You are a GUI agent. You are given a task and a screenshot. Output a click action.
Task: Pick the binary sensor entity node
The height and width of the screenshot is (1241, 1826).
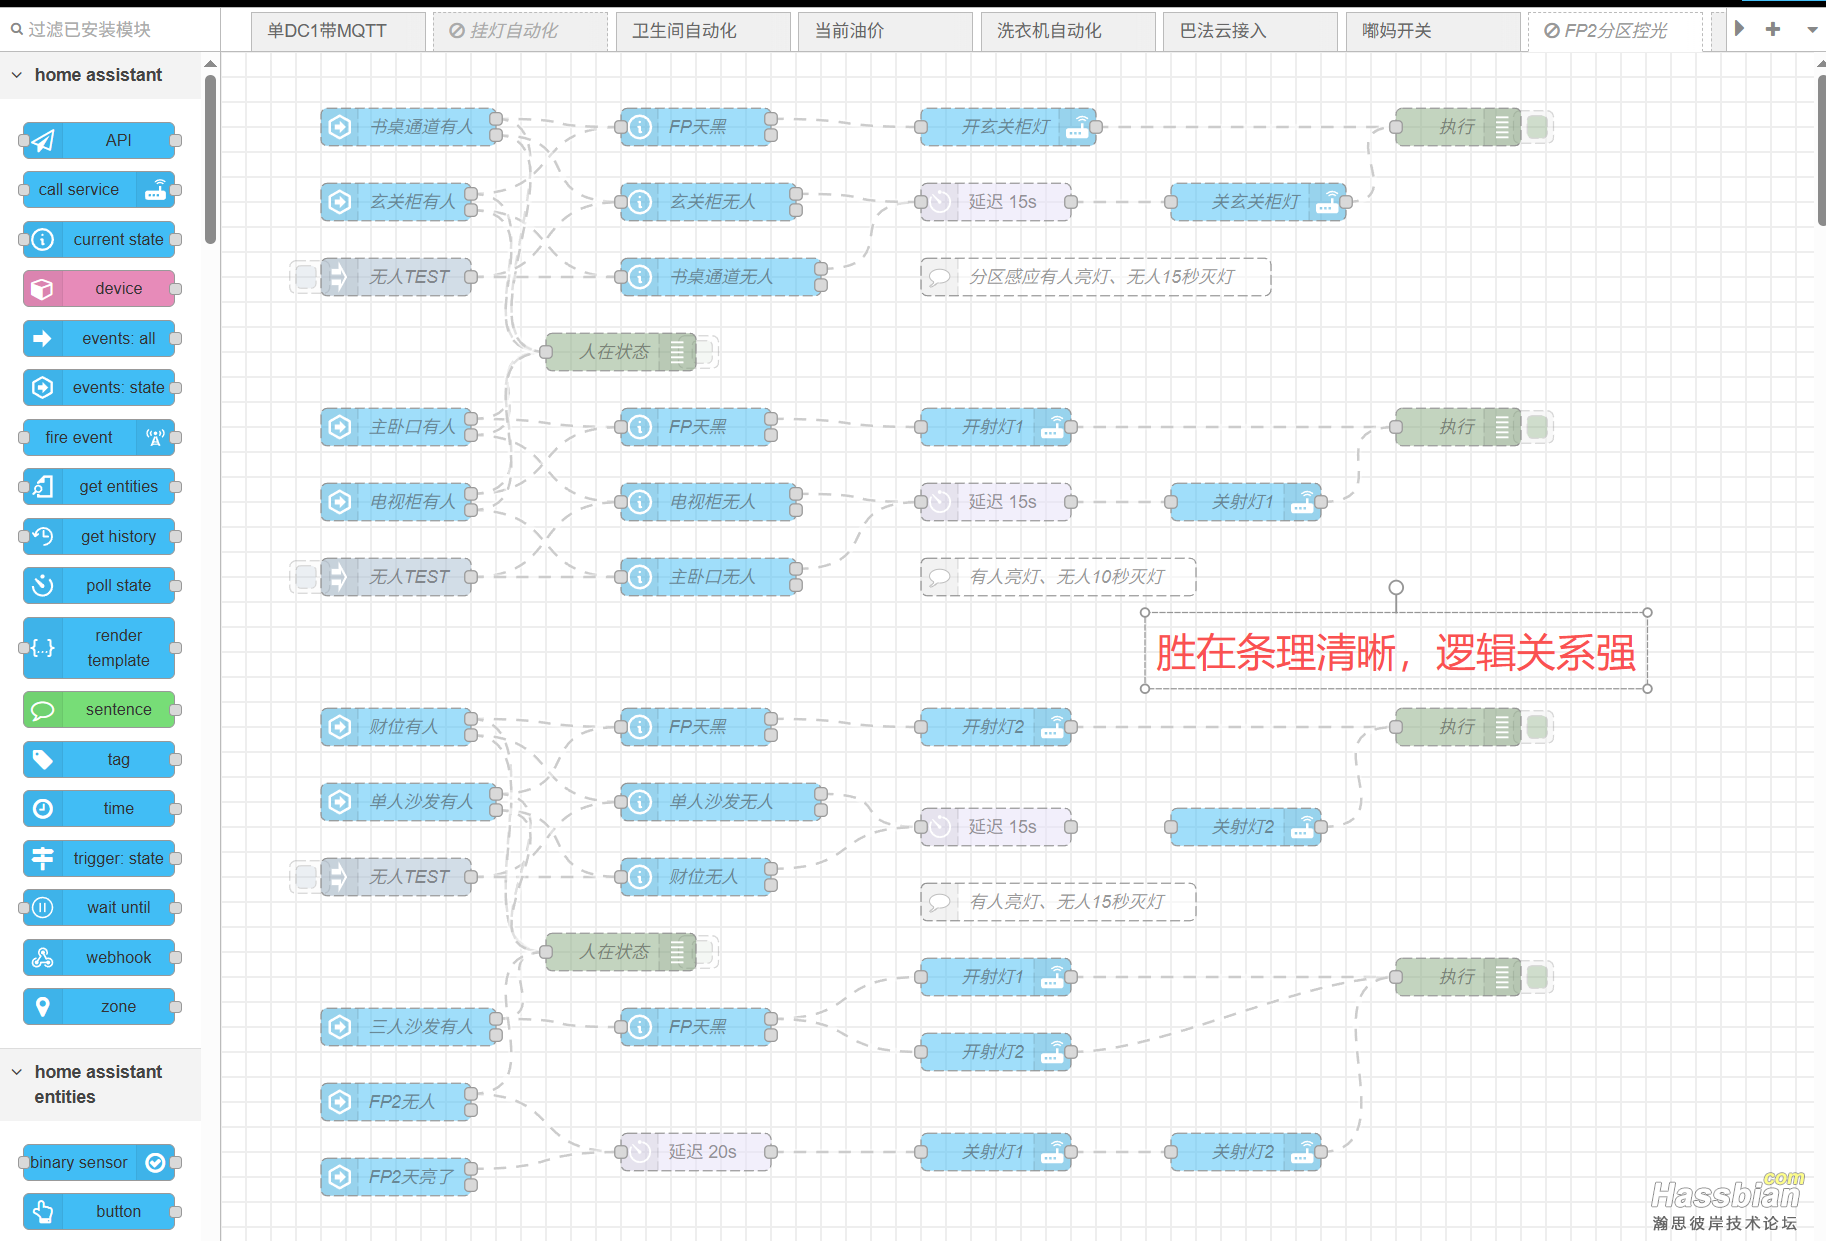click(99, 1162)
